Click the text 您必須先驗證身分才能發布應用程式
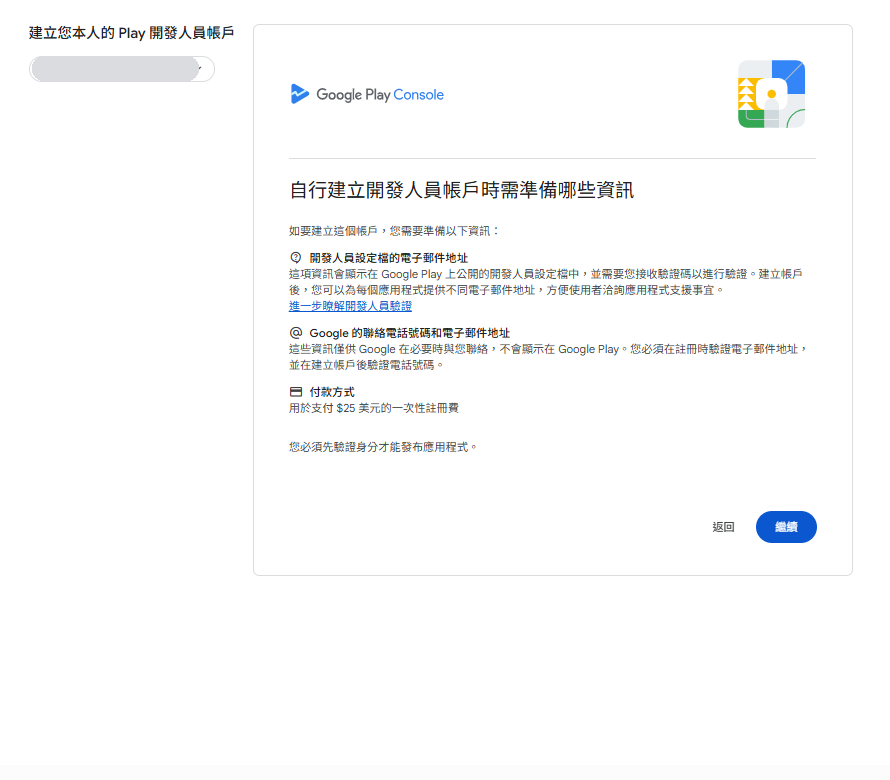The image size is (890, 780). coord(383,447)
